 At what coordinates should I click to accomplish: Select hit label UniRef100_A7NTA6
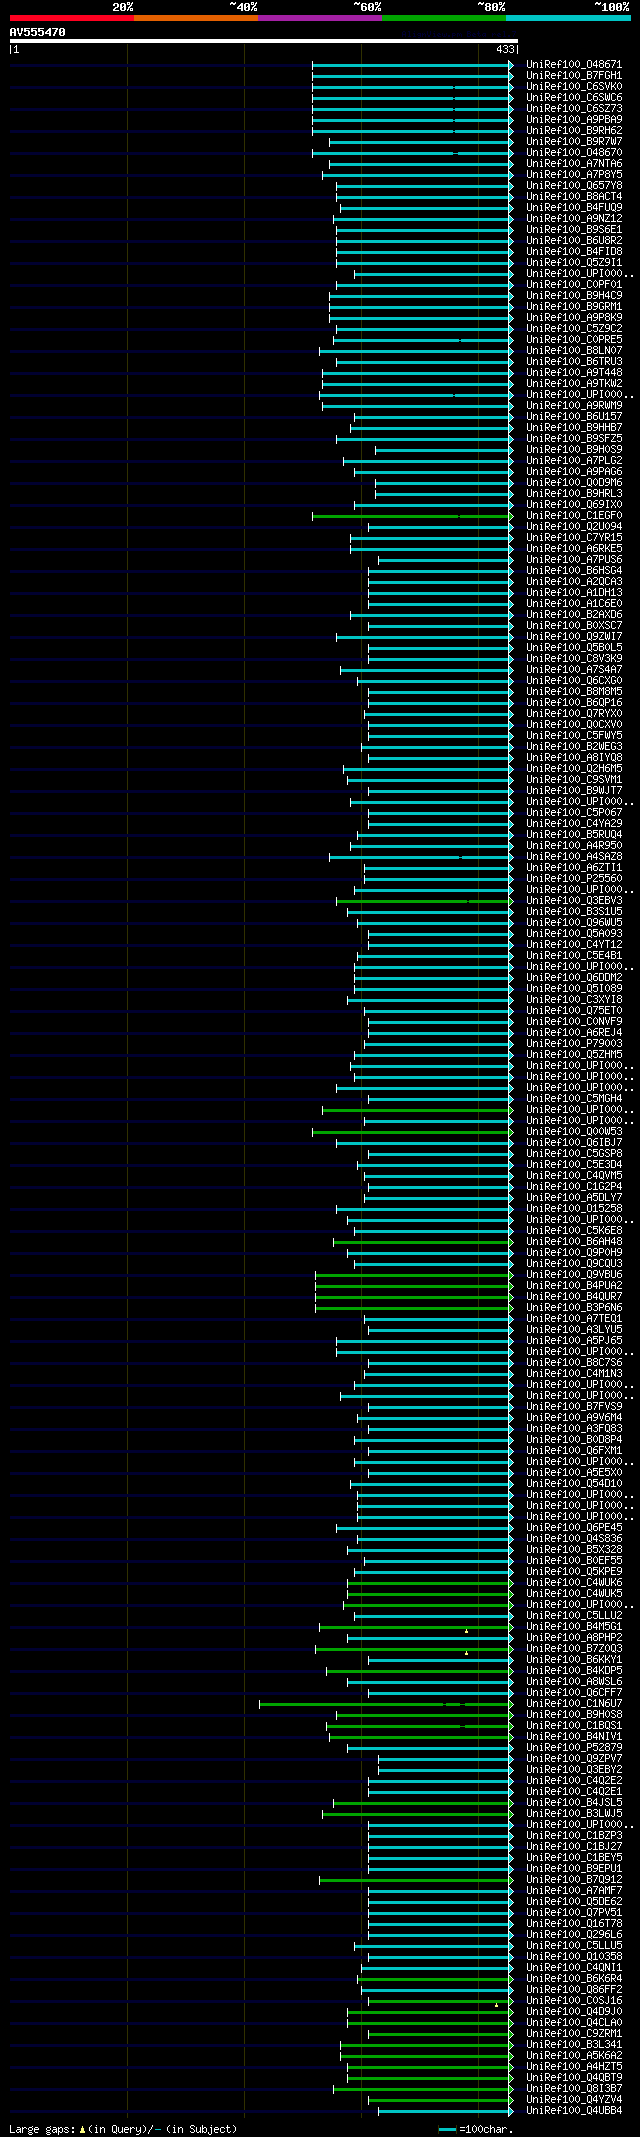[574, 163]
